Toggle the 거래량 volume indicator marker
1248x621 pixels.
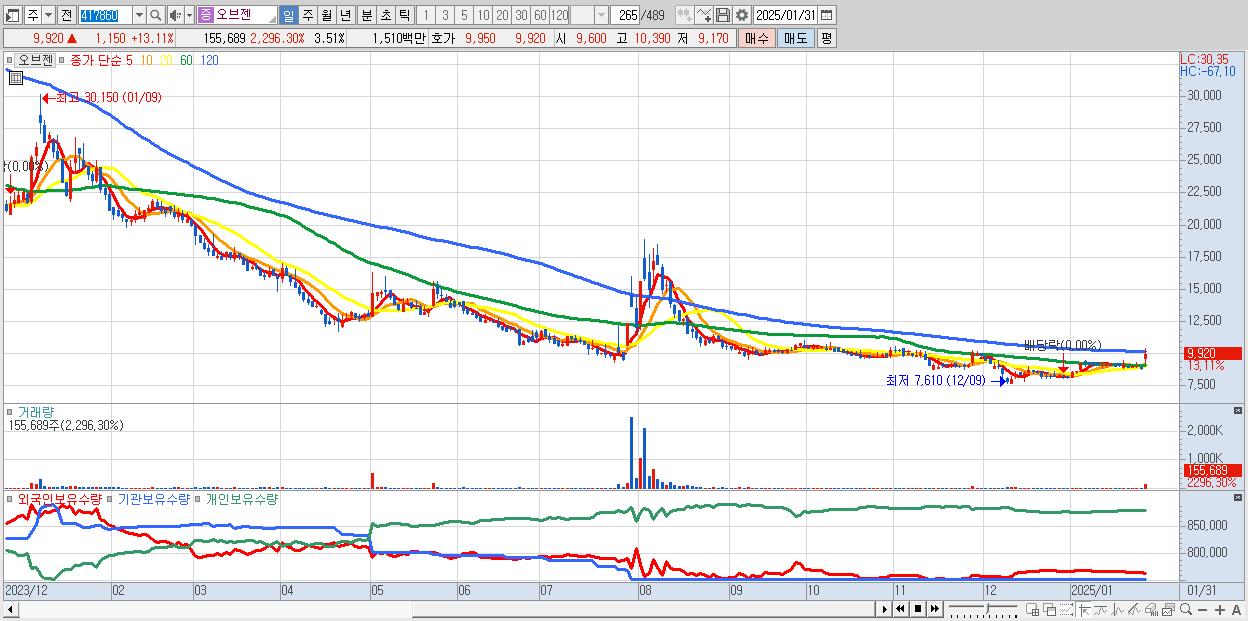(x=12, y=411)
